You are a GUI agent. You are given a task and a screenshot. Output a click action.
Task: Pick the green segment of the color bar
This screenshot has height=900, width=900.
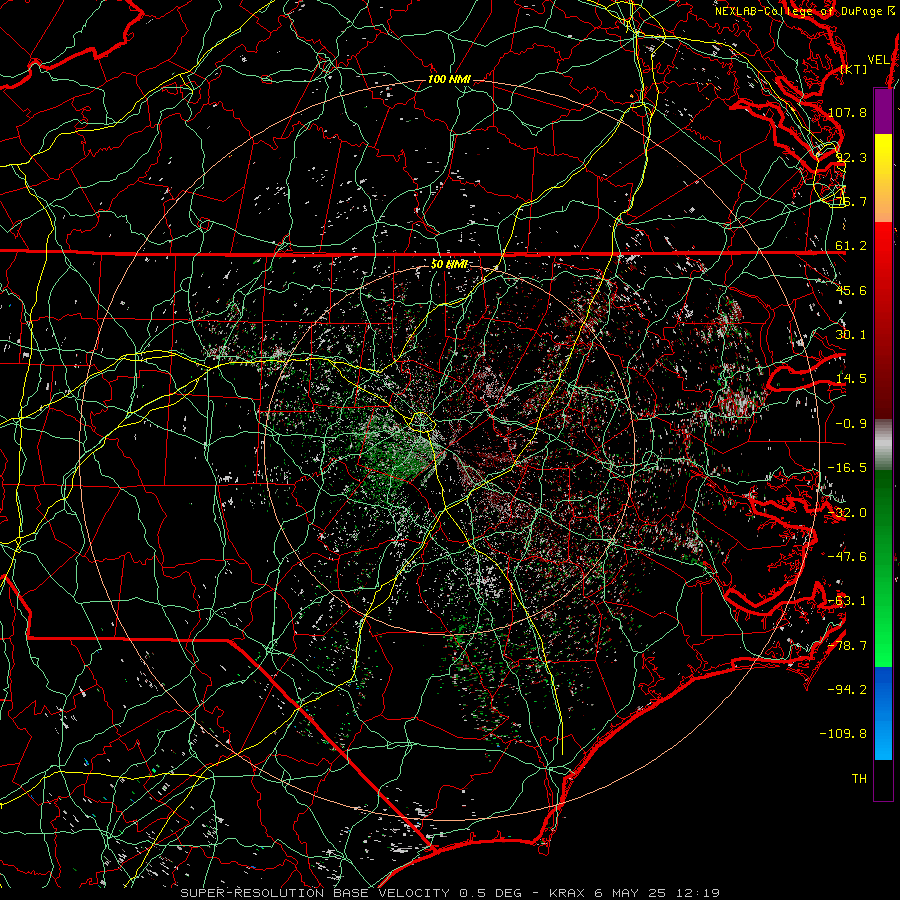pos(883,568)
